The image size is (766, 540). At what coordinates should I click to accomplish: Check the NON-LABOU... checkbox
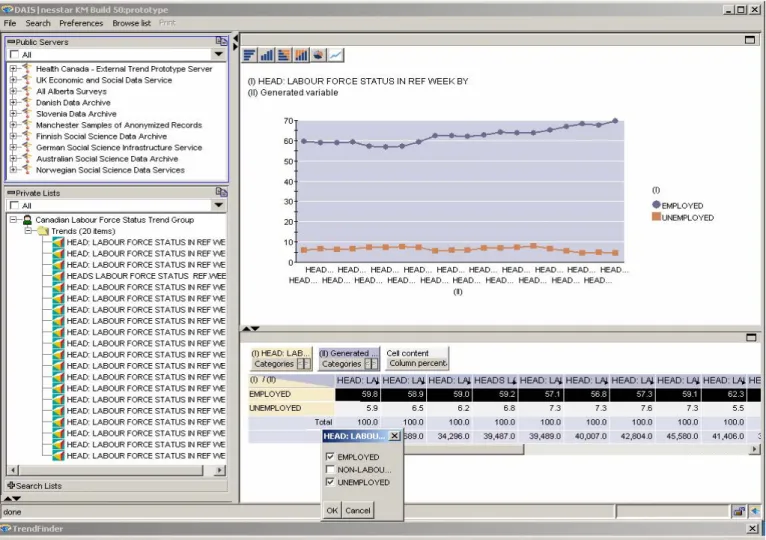pos(330,469)
